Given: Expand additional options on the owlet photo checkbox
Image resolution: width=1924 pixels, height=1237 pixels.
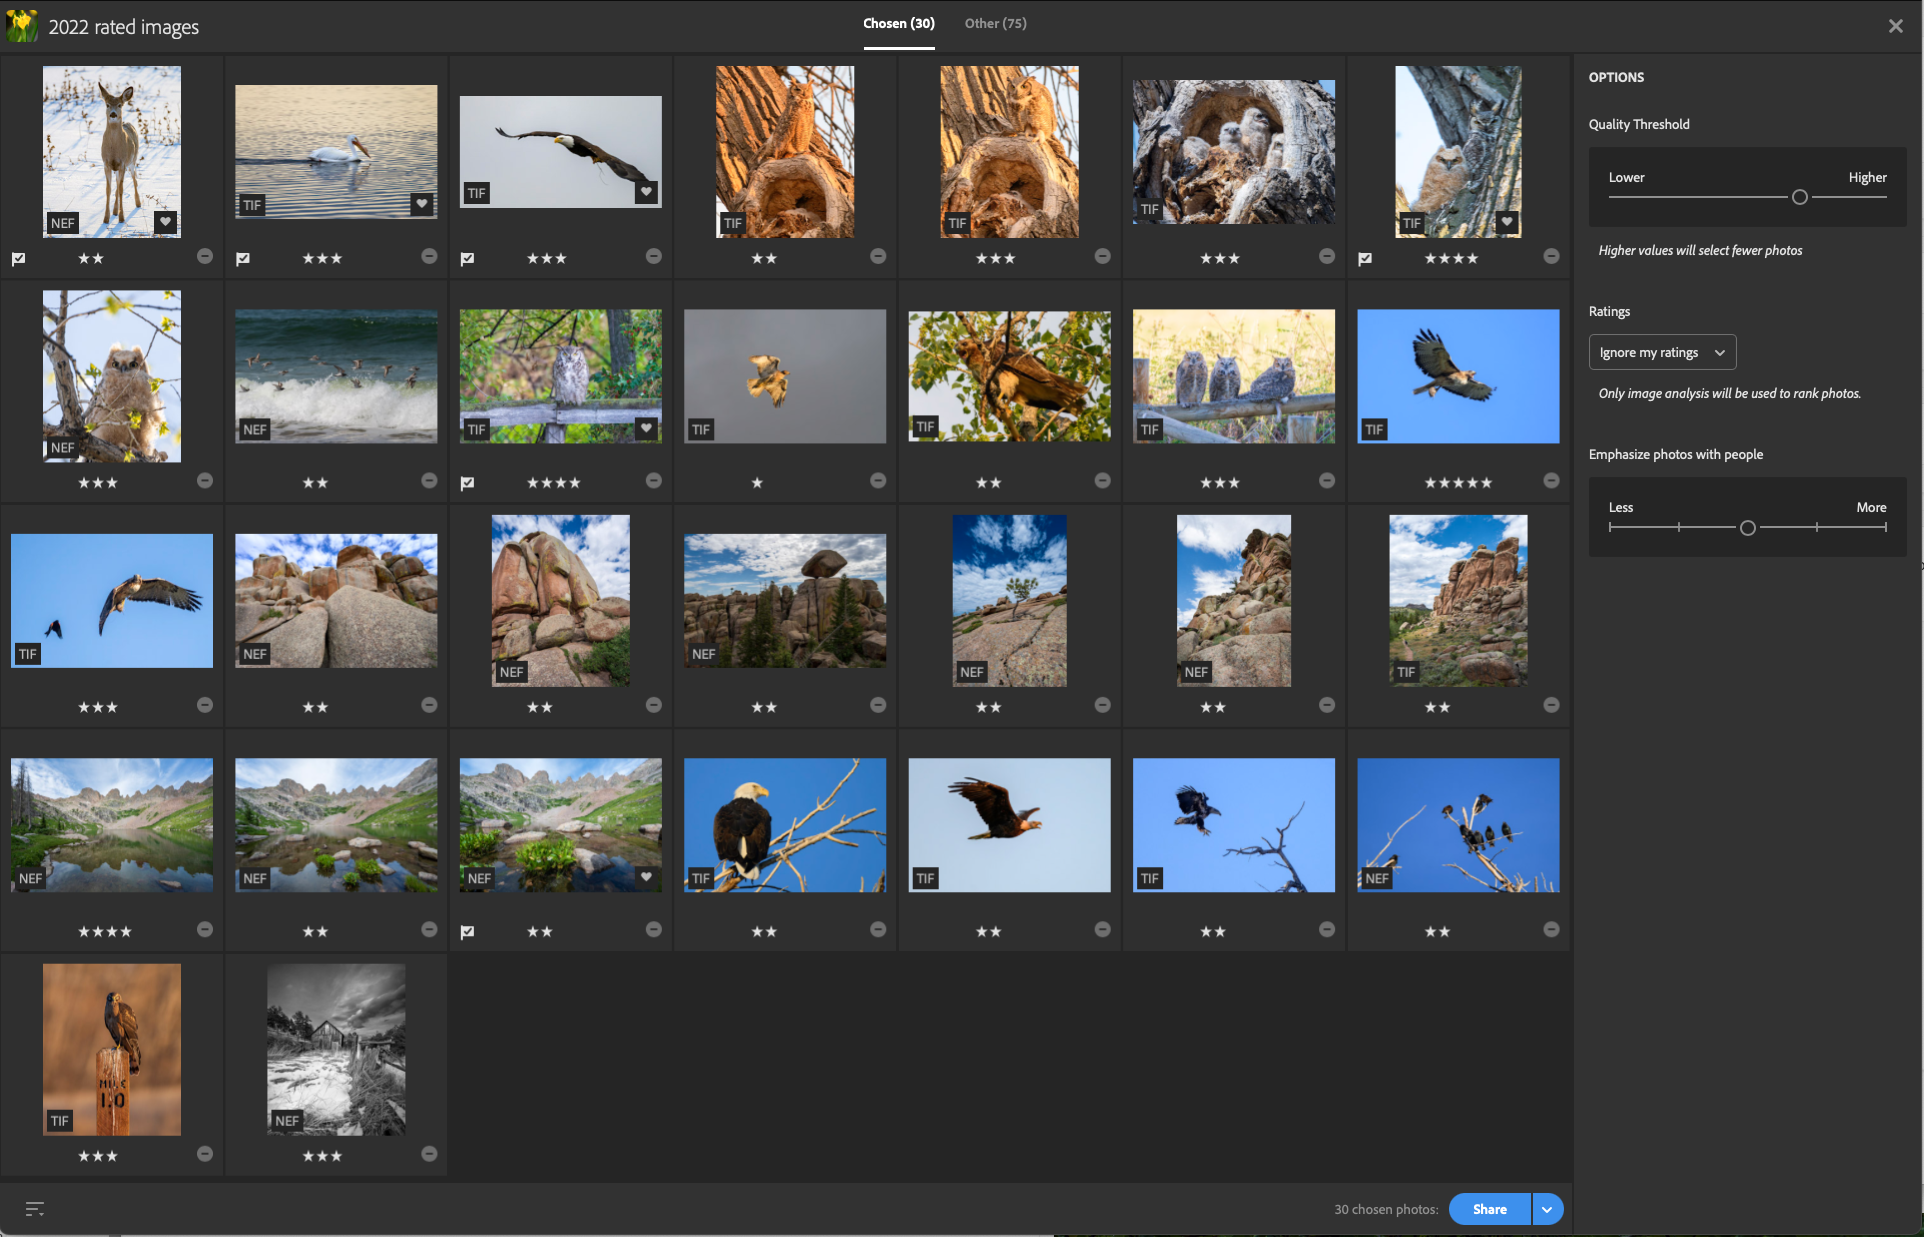Looking at the screenshot, I should (1364, 257).
